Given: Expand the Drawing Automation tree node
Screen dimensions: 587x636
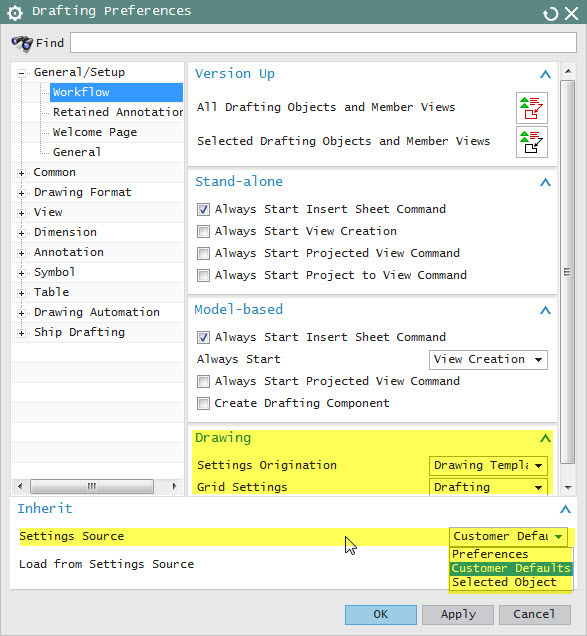Looking at the screenshot, I should (21, 313).
